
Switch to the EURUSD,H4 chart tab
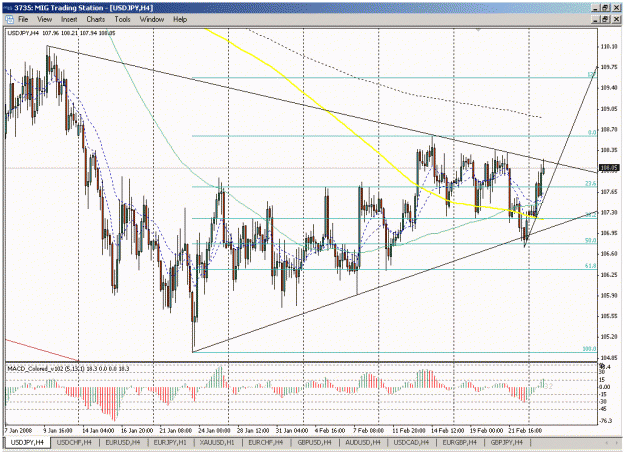122,442
